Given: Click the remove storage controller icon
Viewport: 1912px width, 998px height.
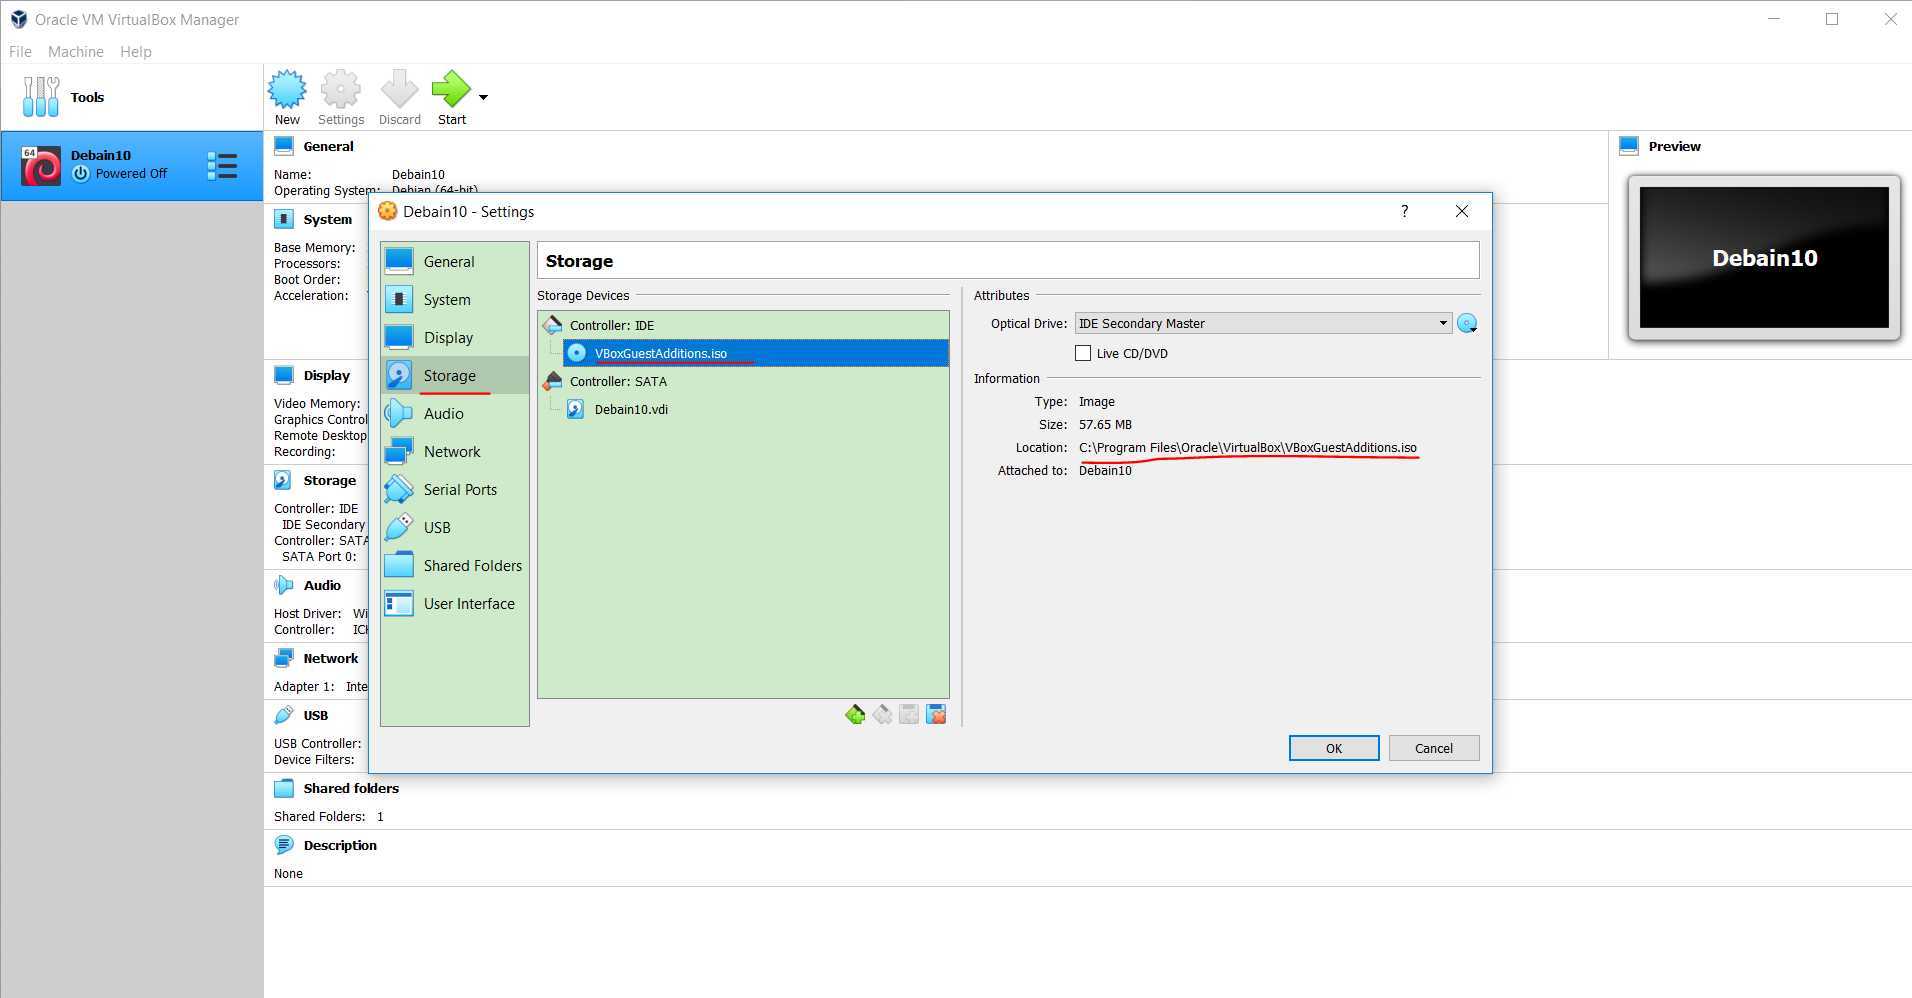Looking at the screenshot, I should pos(882,714).
